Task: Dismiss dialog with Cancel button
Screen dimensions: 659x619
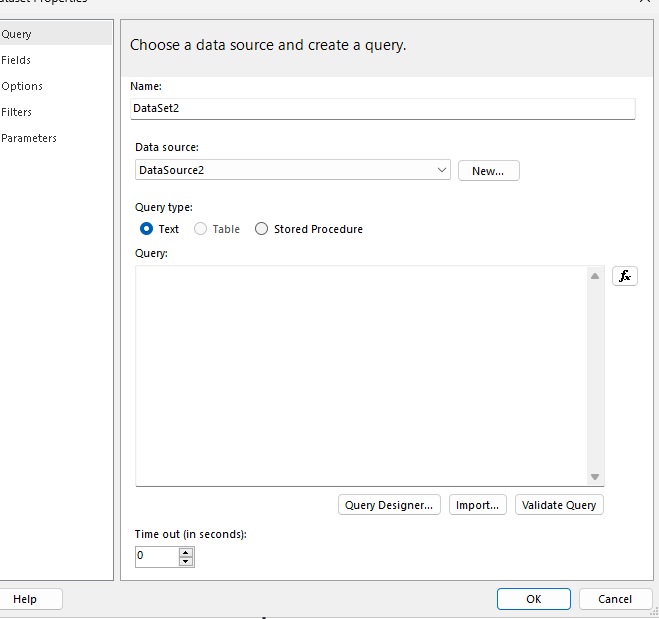Action: 615,599
